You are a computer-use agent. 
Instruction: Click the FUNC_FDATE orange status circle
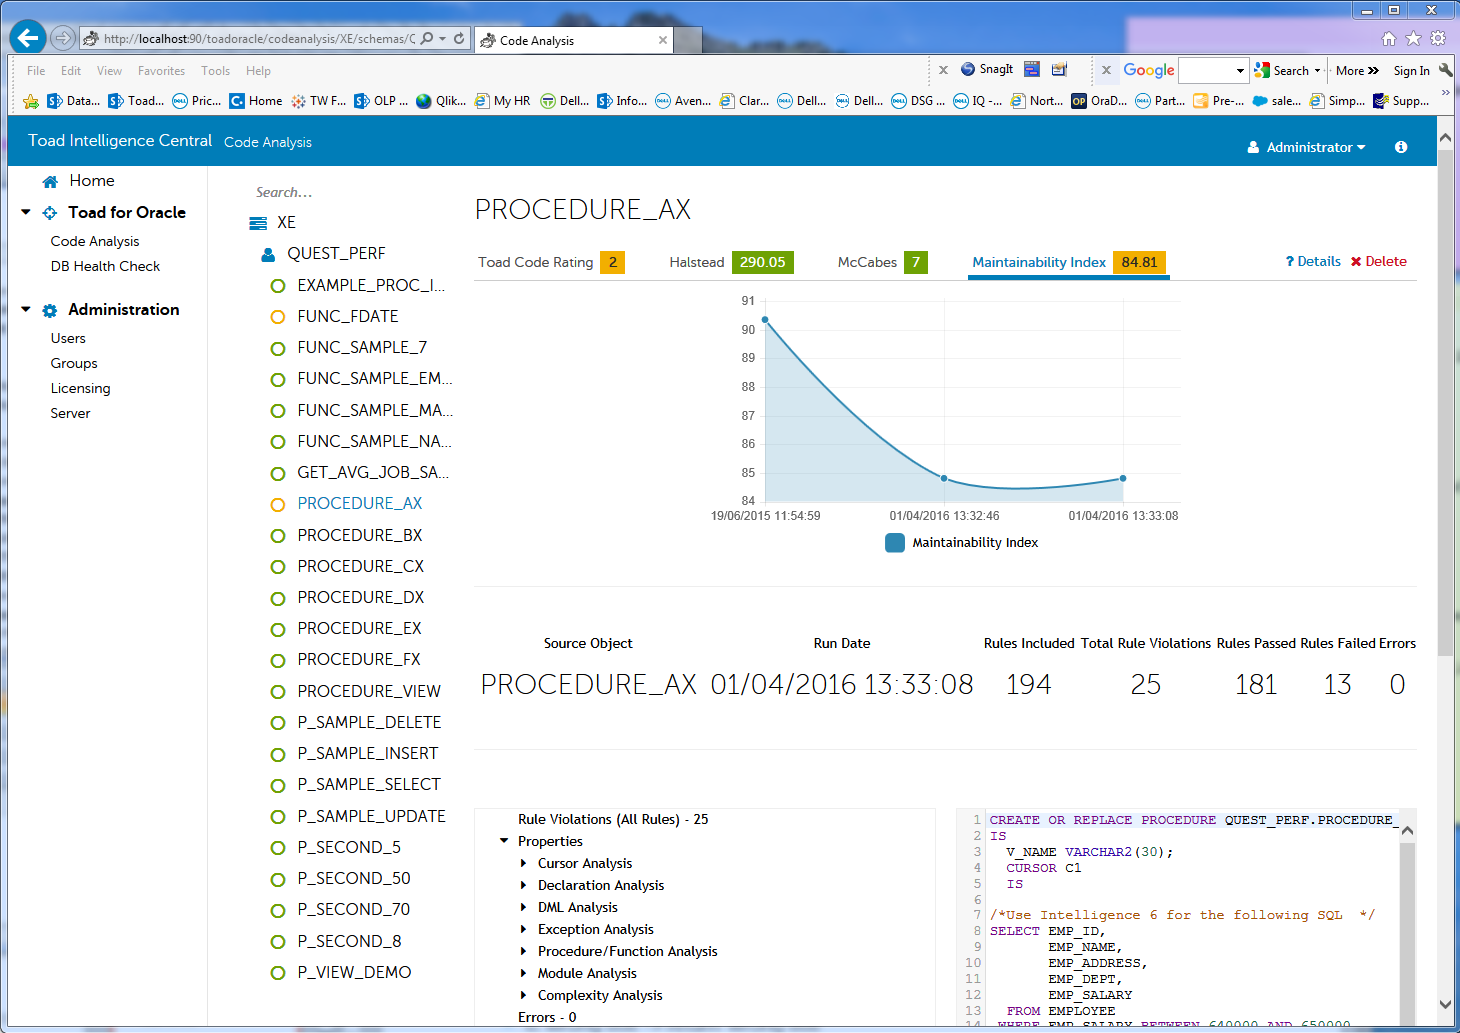[278, 317]
